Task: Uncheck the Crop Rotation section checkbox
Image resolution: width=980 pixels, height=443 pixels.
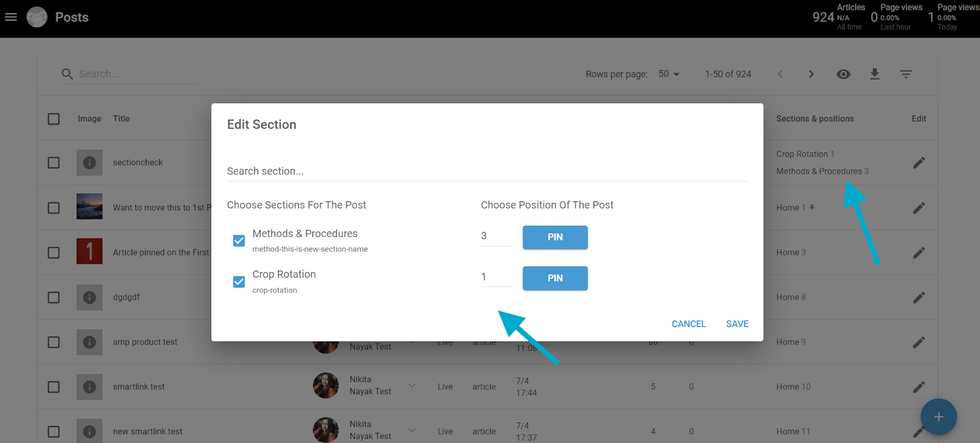Action: 239,281
